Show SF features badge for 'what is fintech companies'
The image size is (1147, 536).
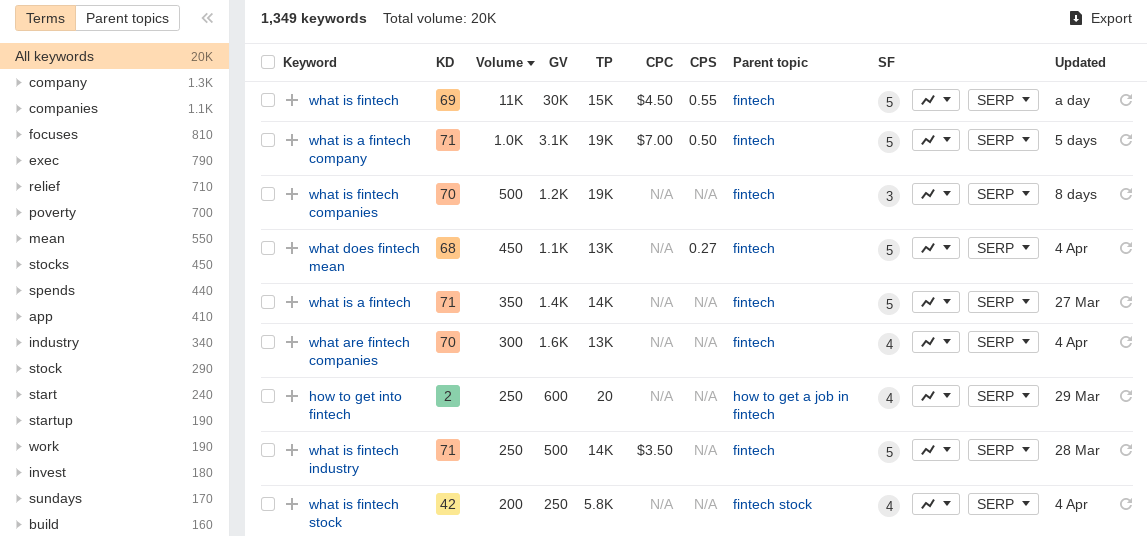pos(889,196)
